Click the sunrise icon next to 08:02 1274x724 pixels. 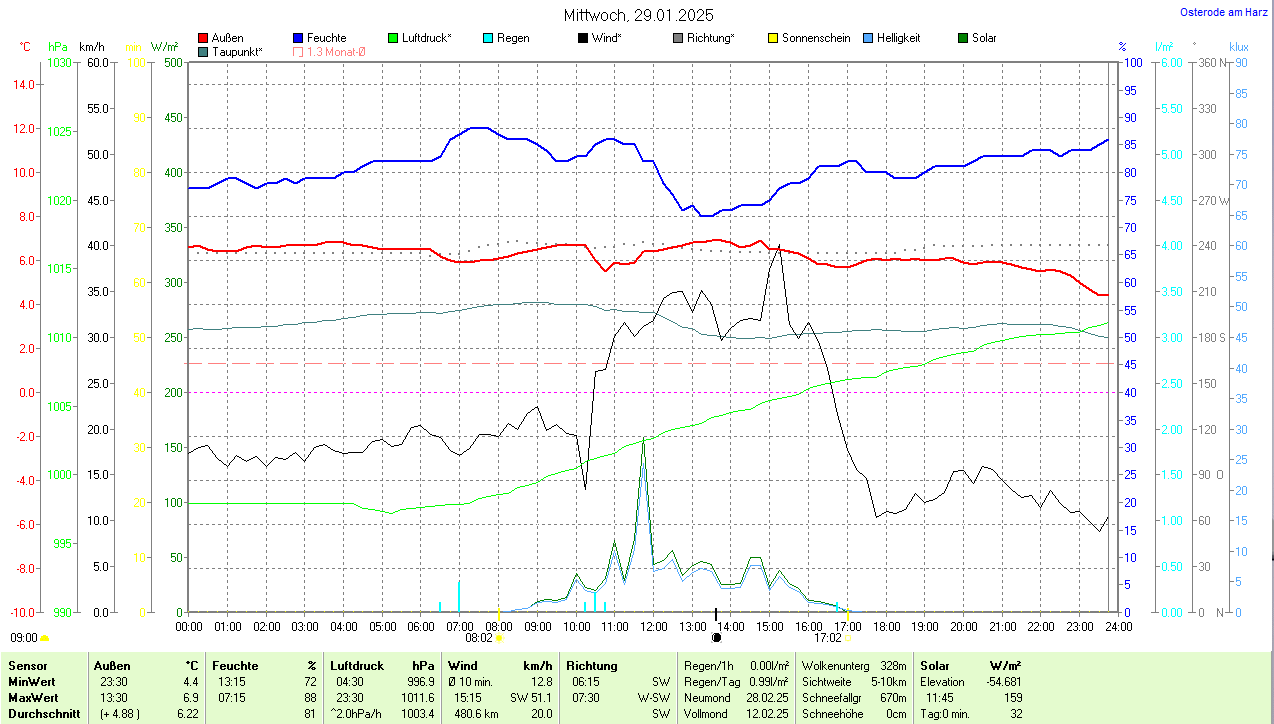click(x=499, y=637)
